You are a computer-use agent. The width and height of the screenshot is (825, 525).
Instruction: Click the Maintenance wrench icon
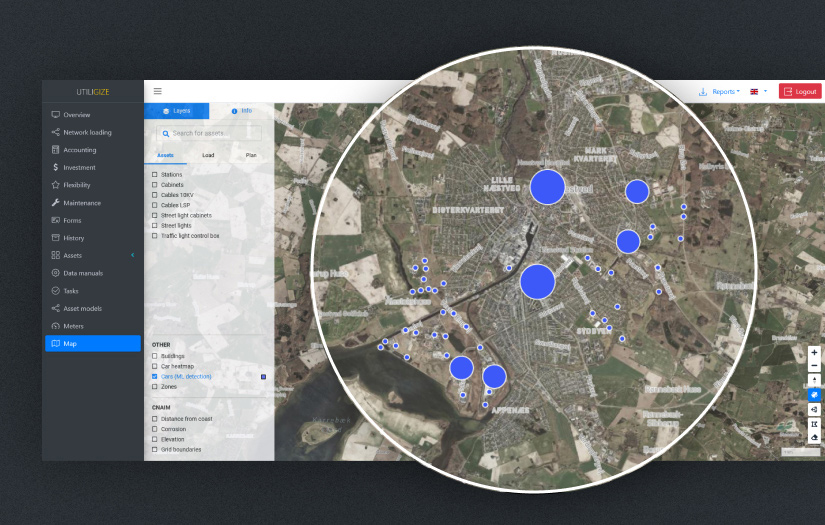[x=55, y=203]
